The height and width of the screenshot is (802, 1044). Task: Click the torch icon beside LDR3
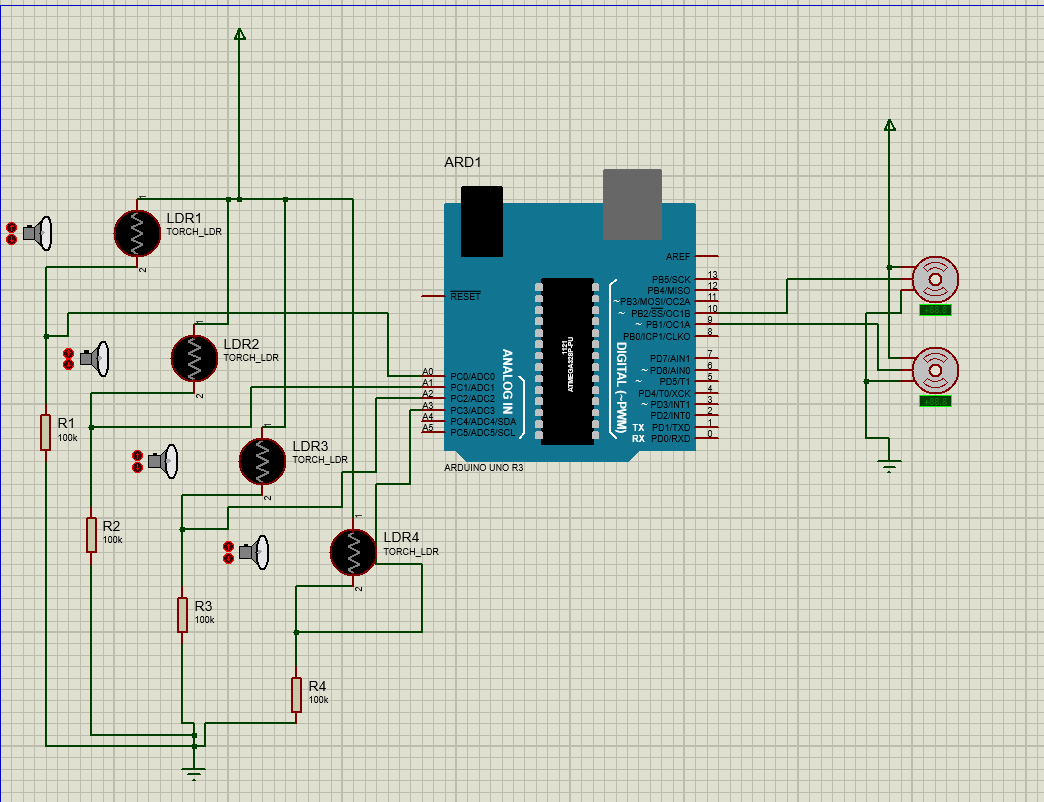[x=164, y=461]
